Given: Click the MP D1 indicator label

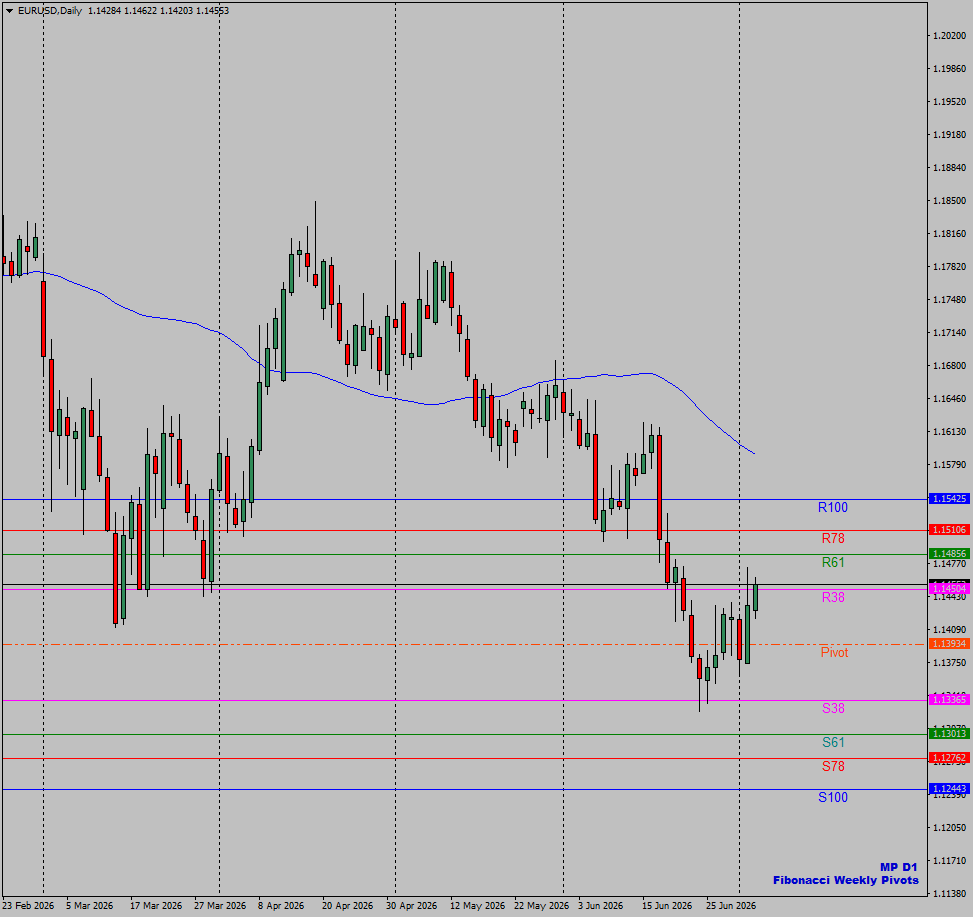Looking at the screenshot, I should pyautogui.click(x=898, y=867).
